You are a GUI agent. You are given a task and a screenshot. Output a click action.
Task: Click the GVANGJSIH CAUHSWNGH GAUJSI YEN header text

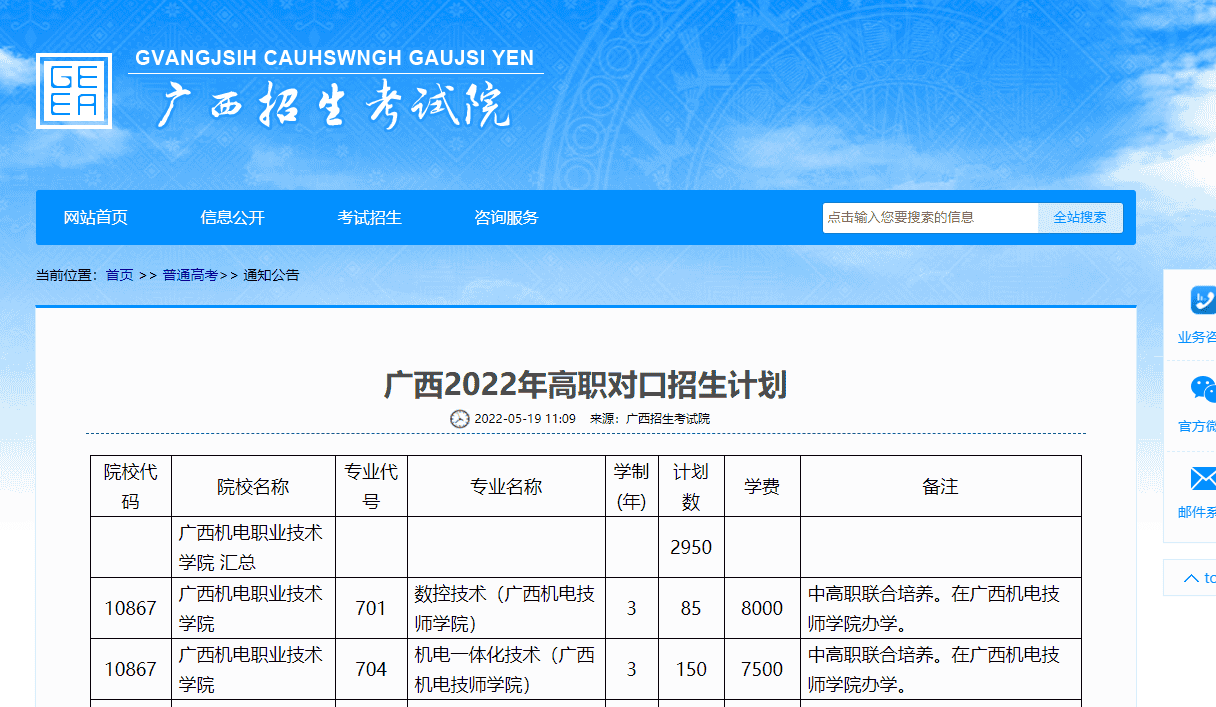(x=335, y=58)
